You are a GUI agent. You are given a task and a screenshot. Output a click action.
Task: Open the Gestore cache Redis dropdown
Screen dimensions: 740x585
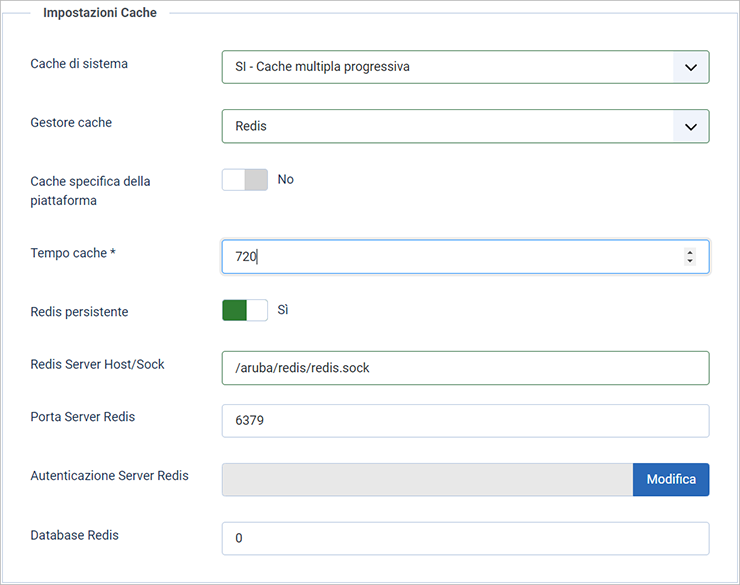(465, 126)
